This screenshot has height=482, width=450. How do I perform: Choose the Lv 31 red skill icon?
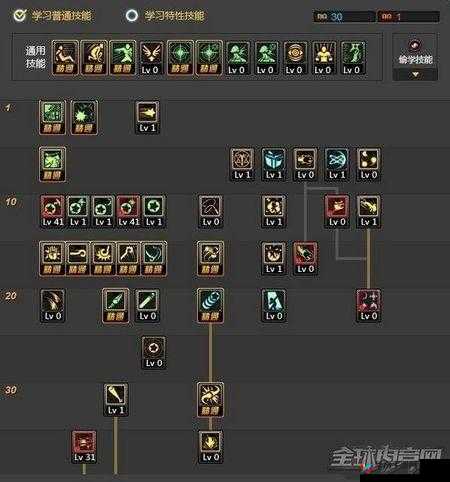pos(84,447)
